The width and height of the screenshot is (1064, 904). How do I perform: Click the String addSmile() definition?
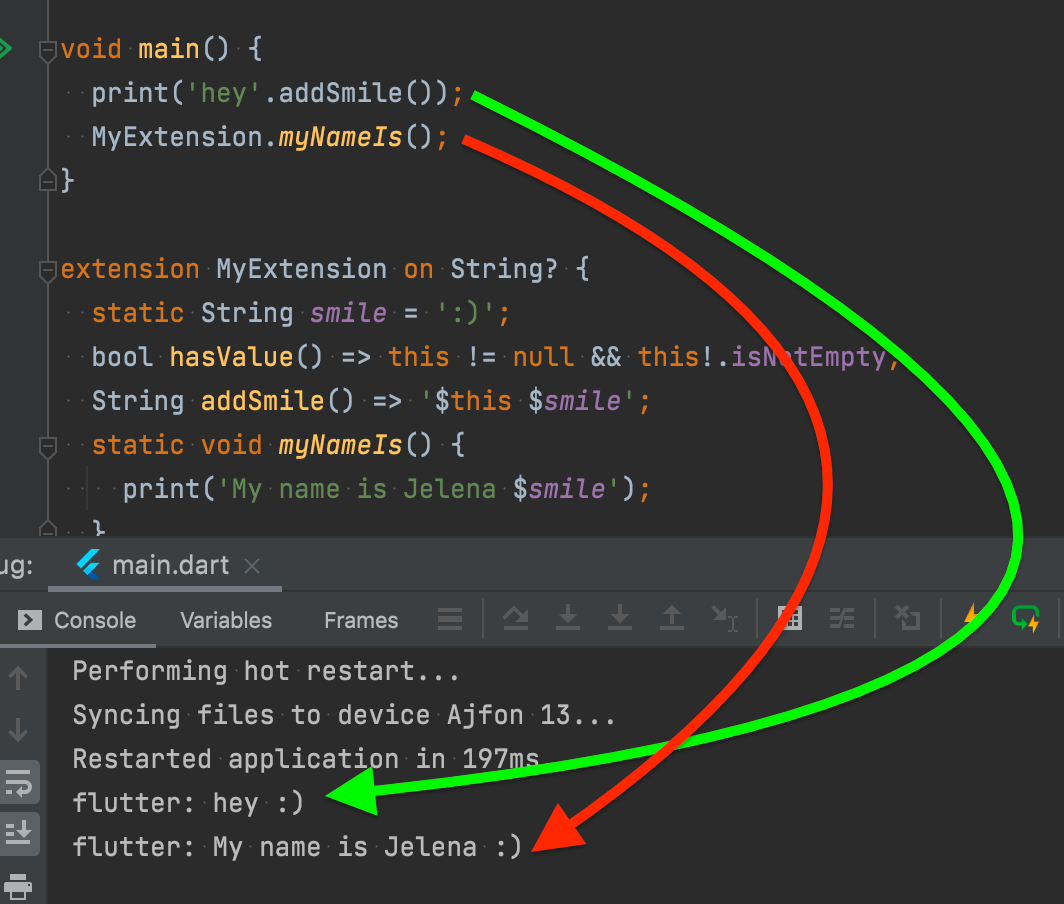(371, 401)
